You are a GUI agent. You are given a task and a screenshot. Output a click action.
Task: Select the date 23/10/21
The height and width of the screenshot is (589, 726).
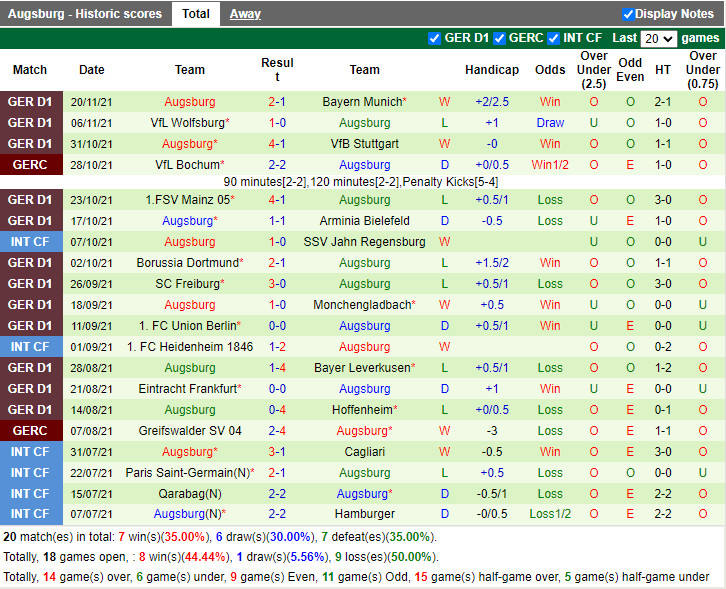pos(91,200)
